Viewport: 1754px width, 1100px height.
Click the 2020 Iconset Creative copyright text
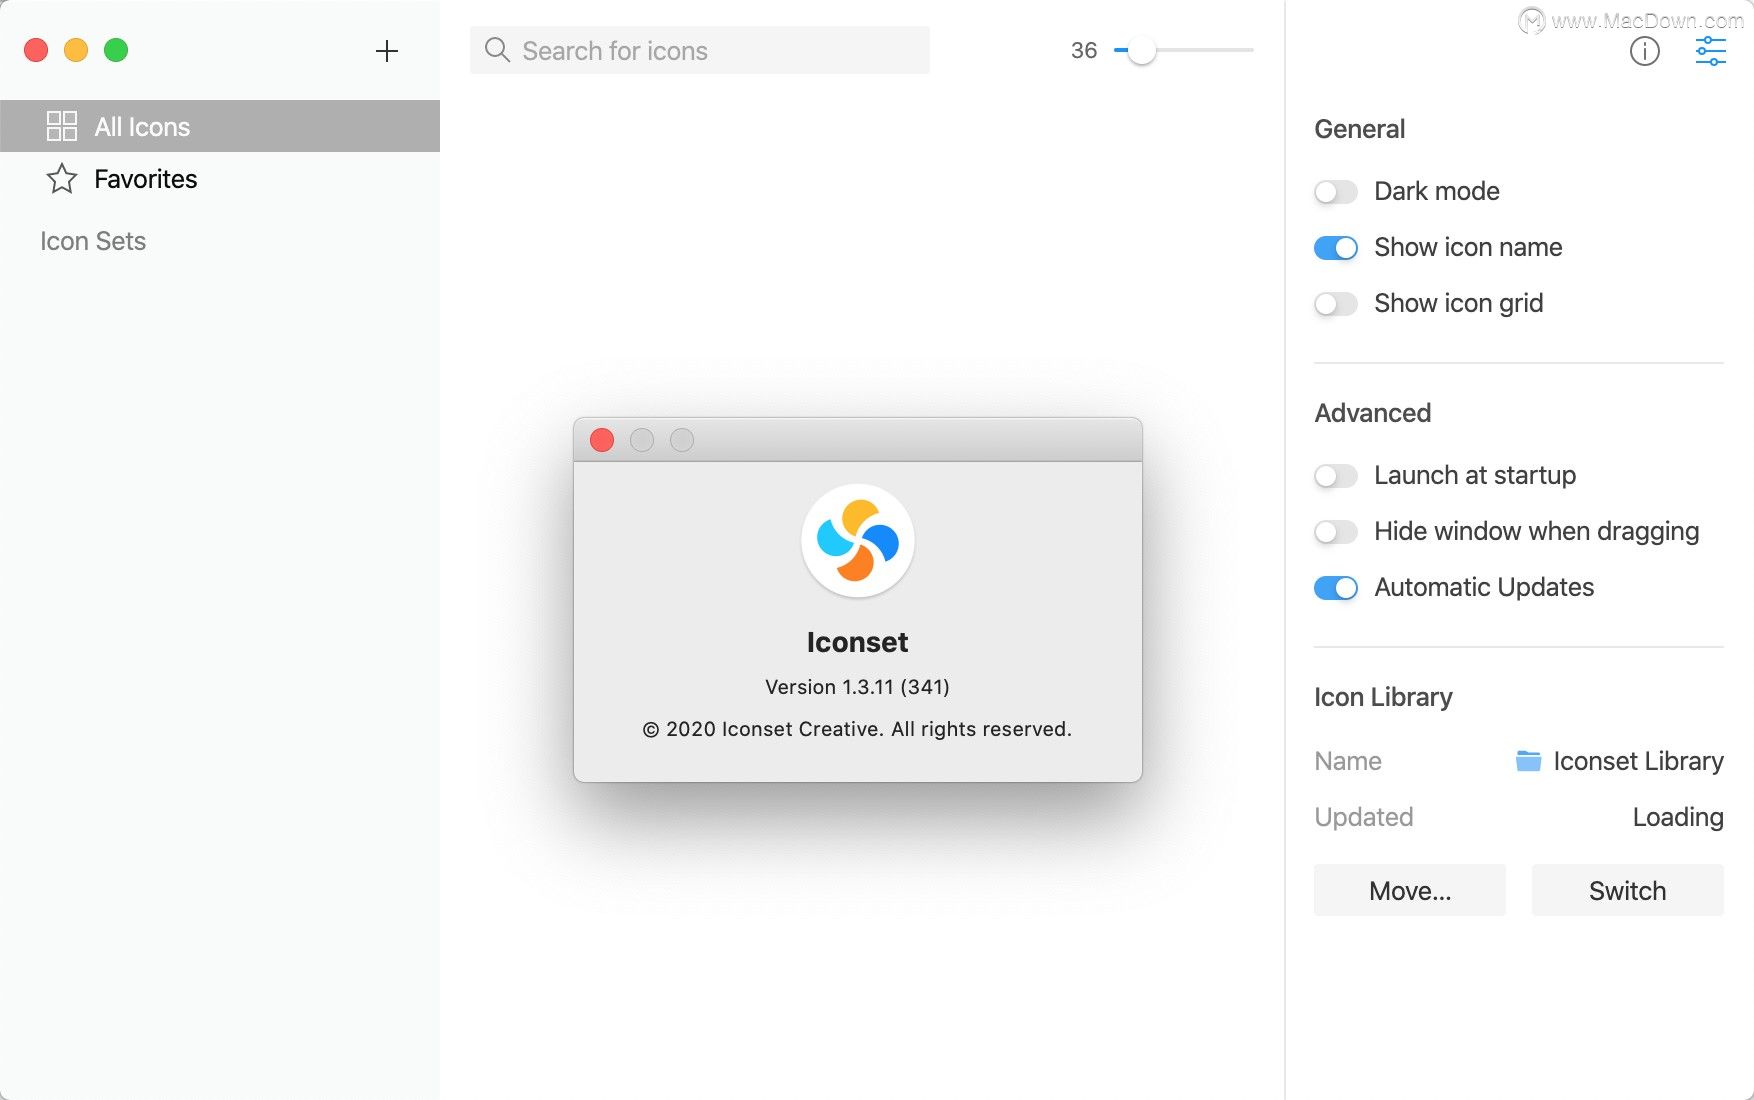pyautogui.click(x=857, y=729)
